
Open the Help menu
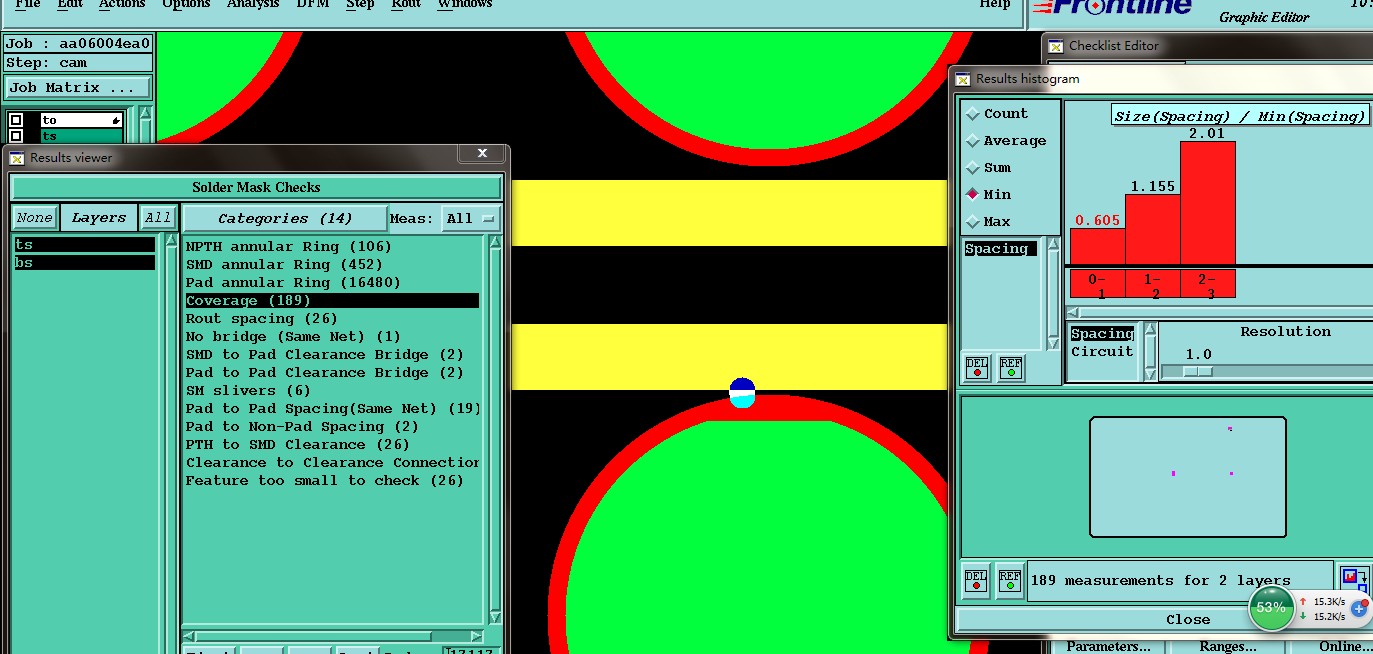click(994, 4)
